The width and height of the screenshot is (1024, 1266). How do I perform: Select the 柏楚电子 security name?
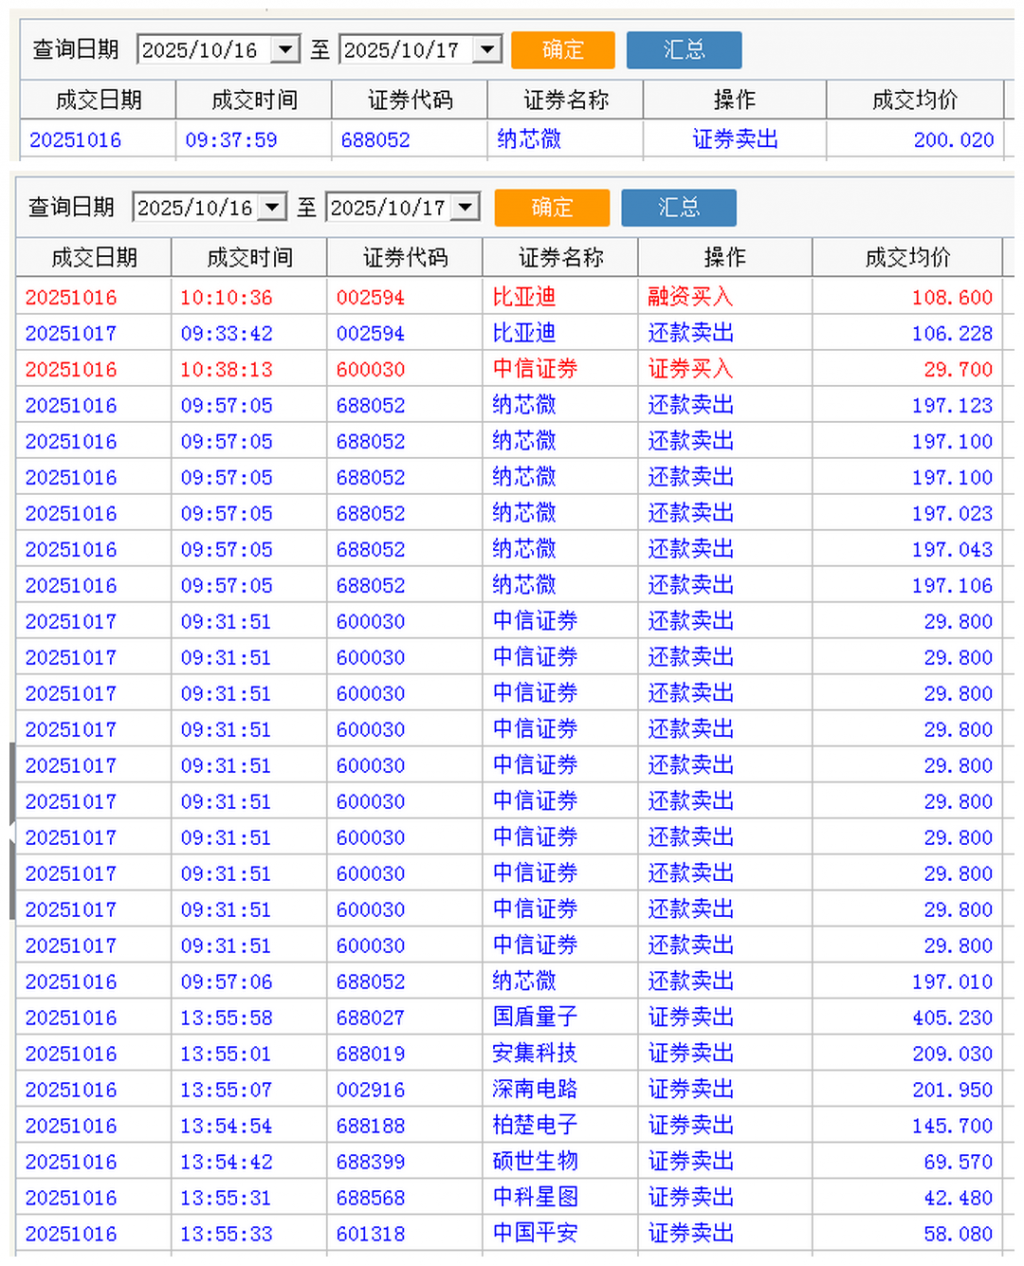tap(535, 1125)
